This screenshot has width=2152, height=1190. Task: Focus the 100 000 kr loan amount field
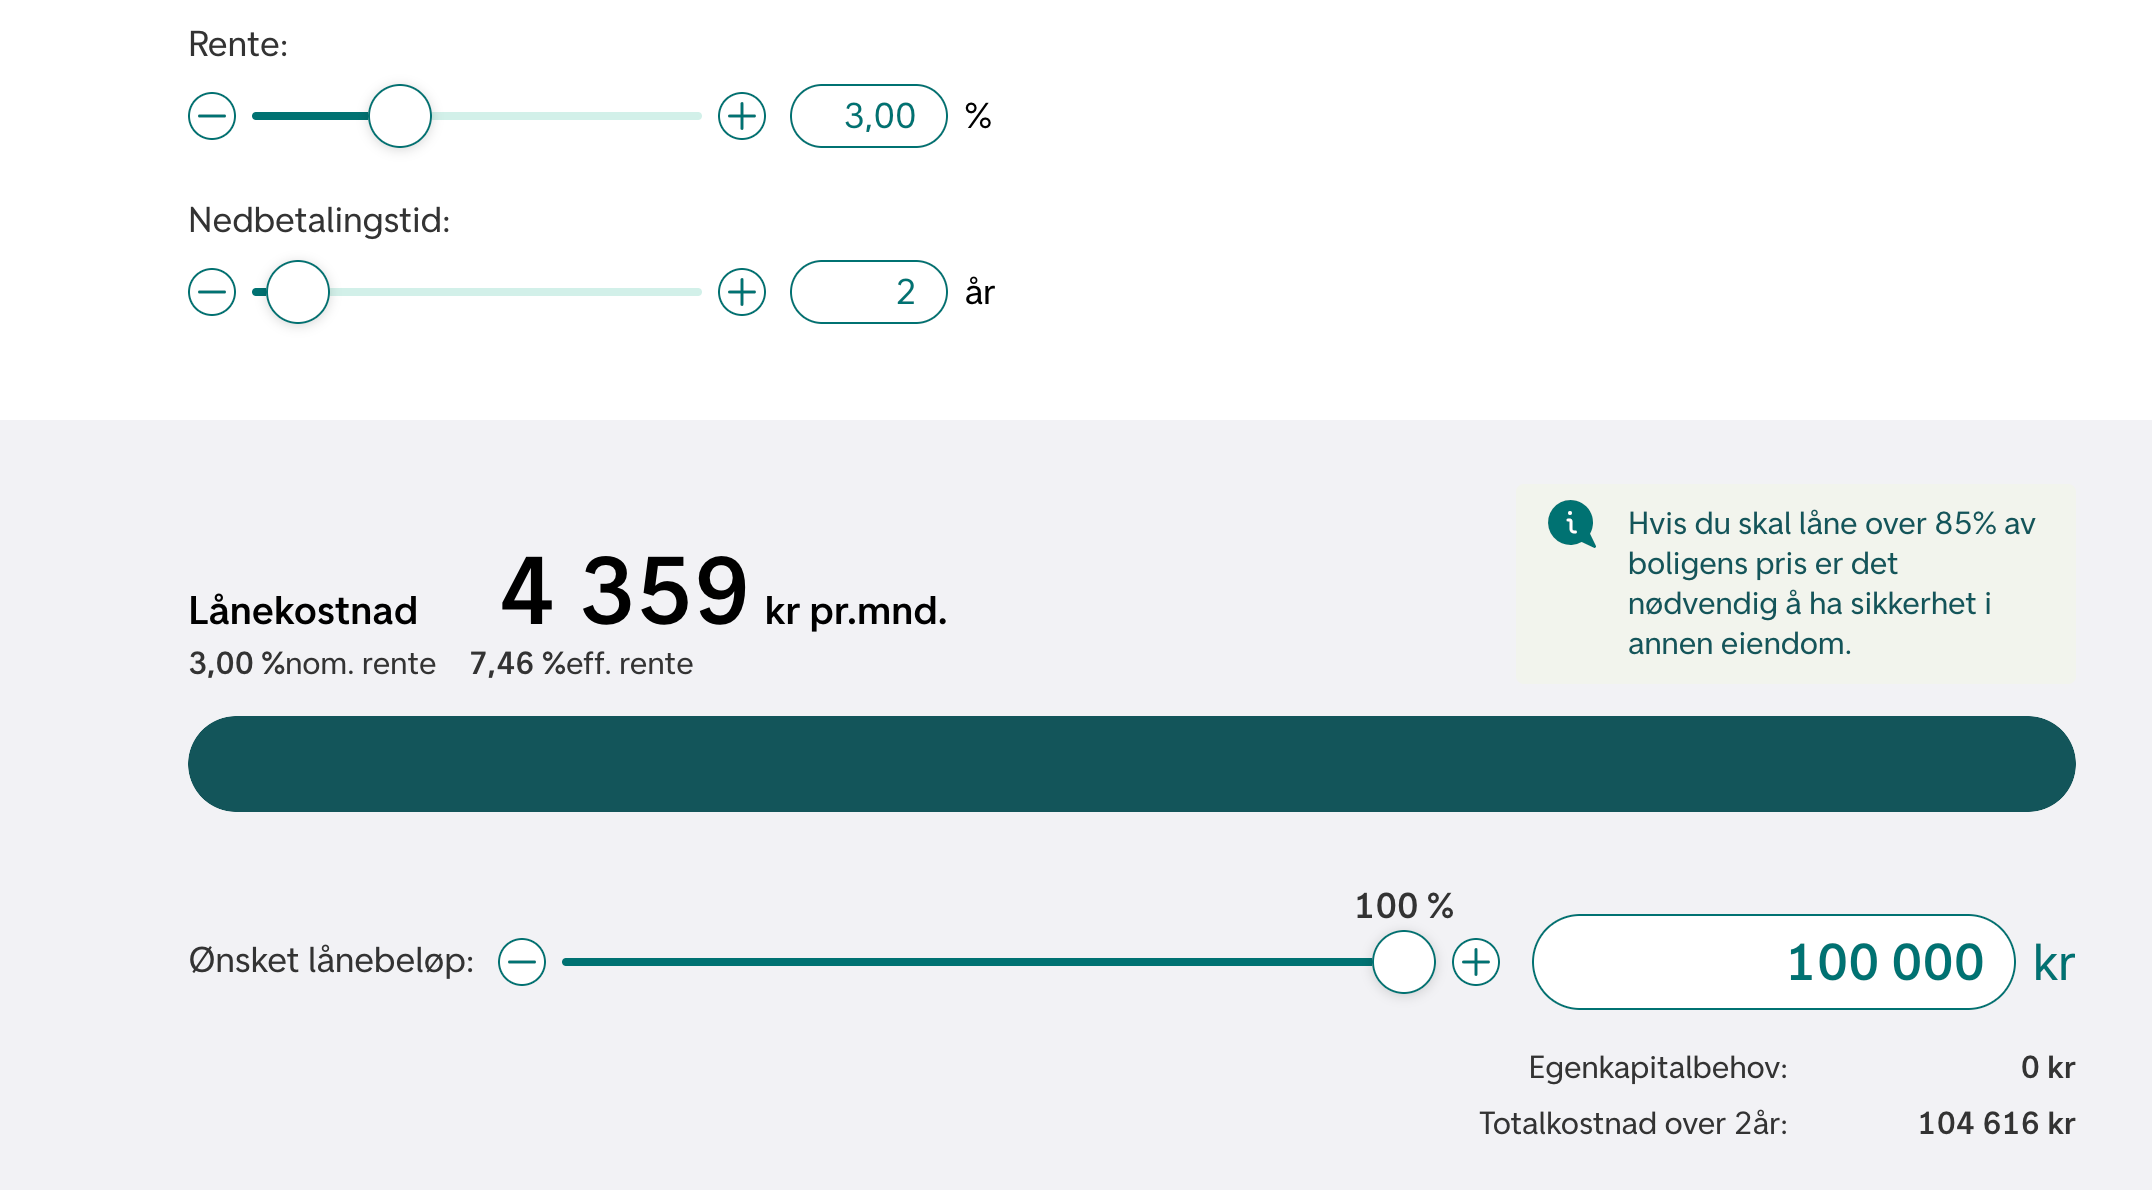point(1773,962)
